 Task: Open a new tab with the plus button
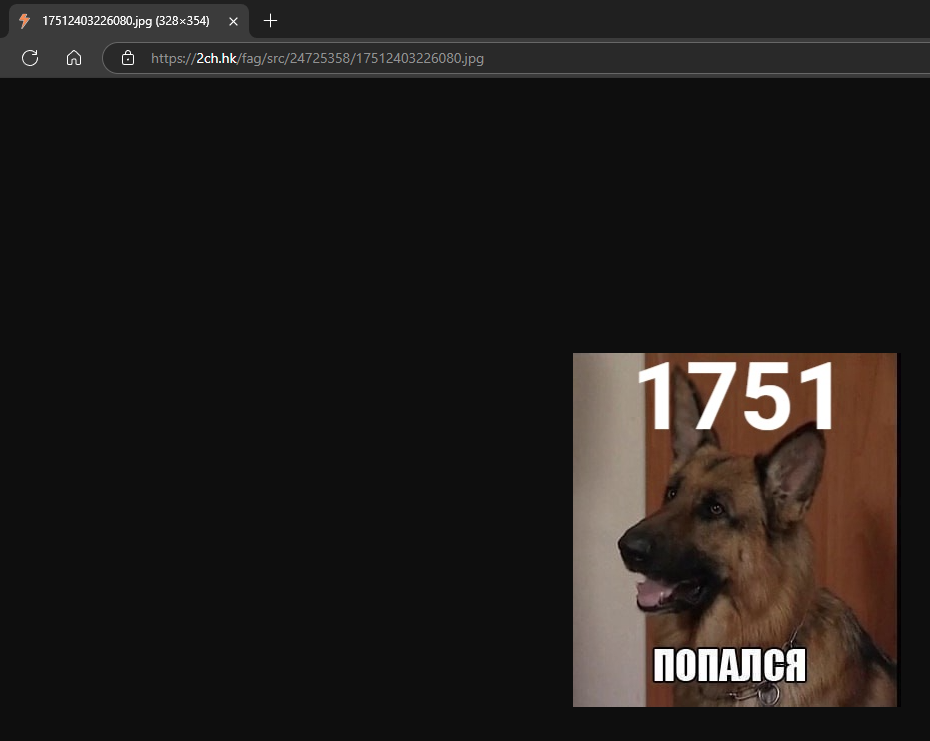click(270, 21)
